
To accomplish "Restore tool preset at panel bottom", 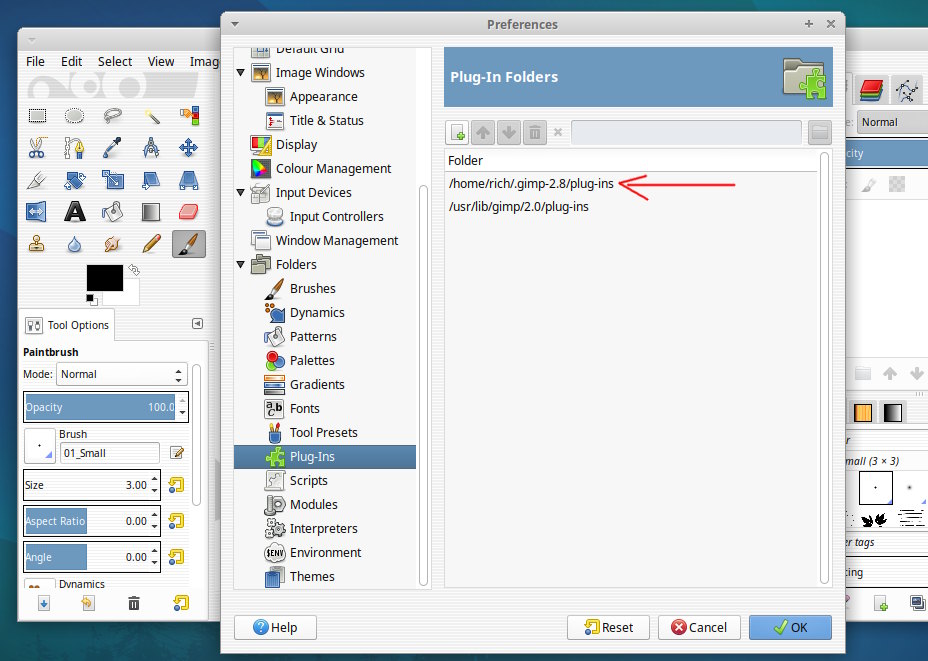I will (x=88, y=603).
